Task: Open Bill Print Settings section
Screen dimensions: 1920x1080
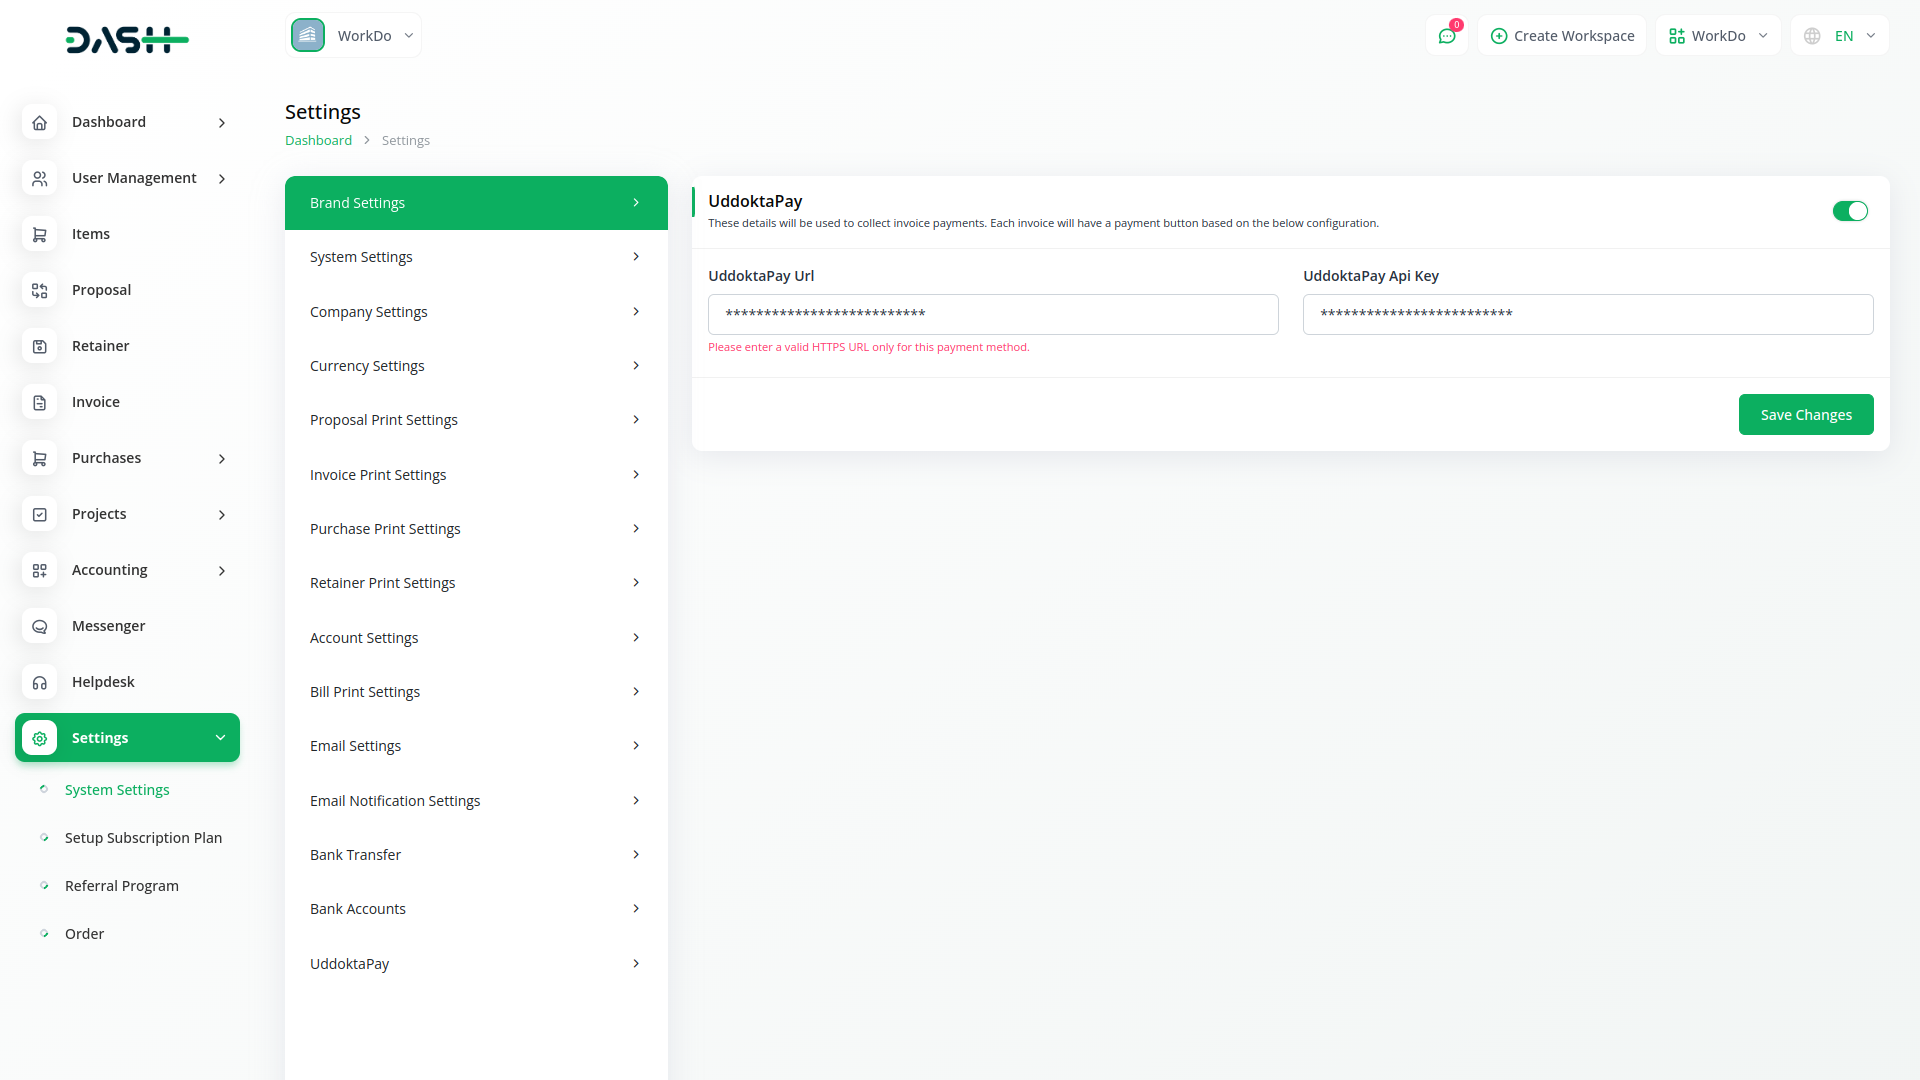Action: click(x=476, y=692)
